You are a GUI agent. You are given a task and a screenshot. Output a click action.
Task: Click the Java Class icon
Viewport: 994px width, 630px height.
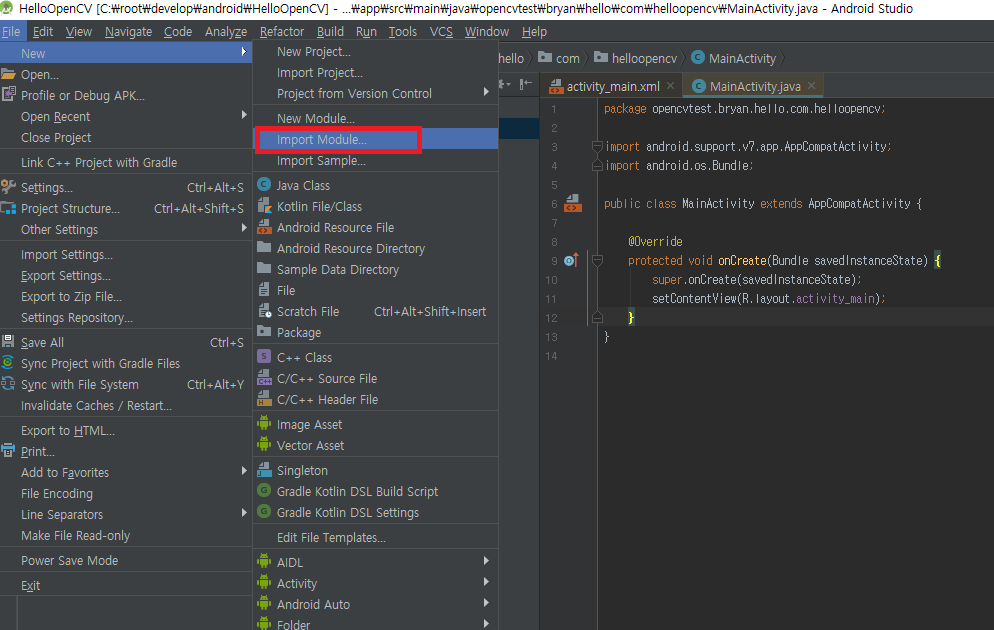pyautogui.click(x=264, y=185)
